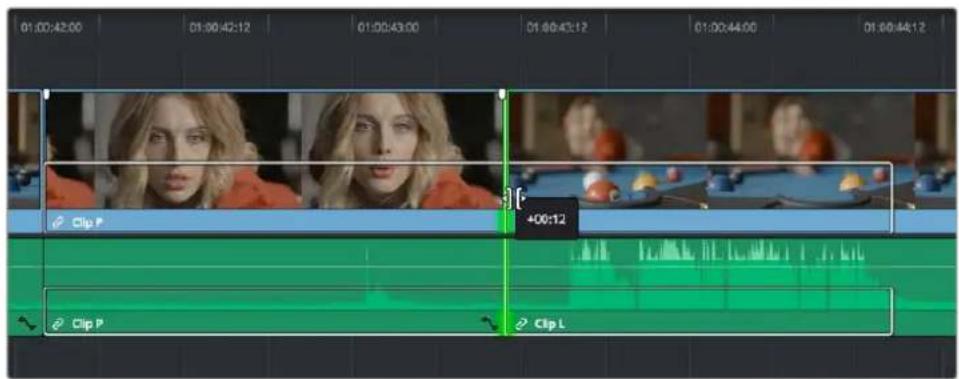Click the trim bracket cursor at edit point

515,198
